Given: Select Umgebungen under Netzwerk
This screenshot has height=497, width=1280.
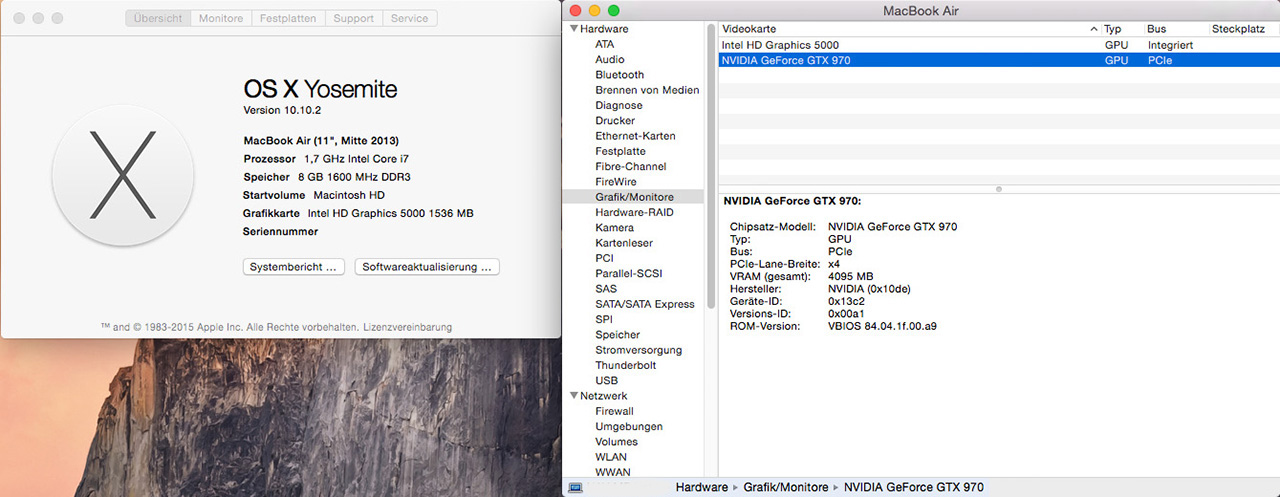Looking at the screenshot, I should (x=629, y=426).
